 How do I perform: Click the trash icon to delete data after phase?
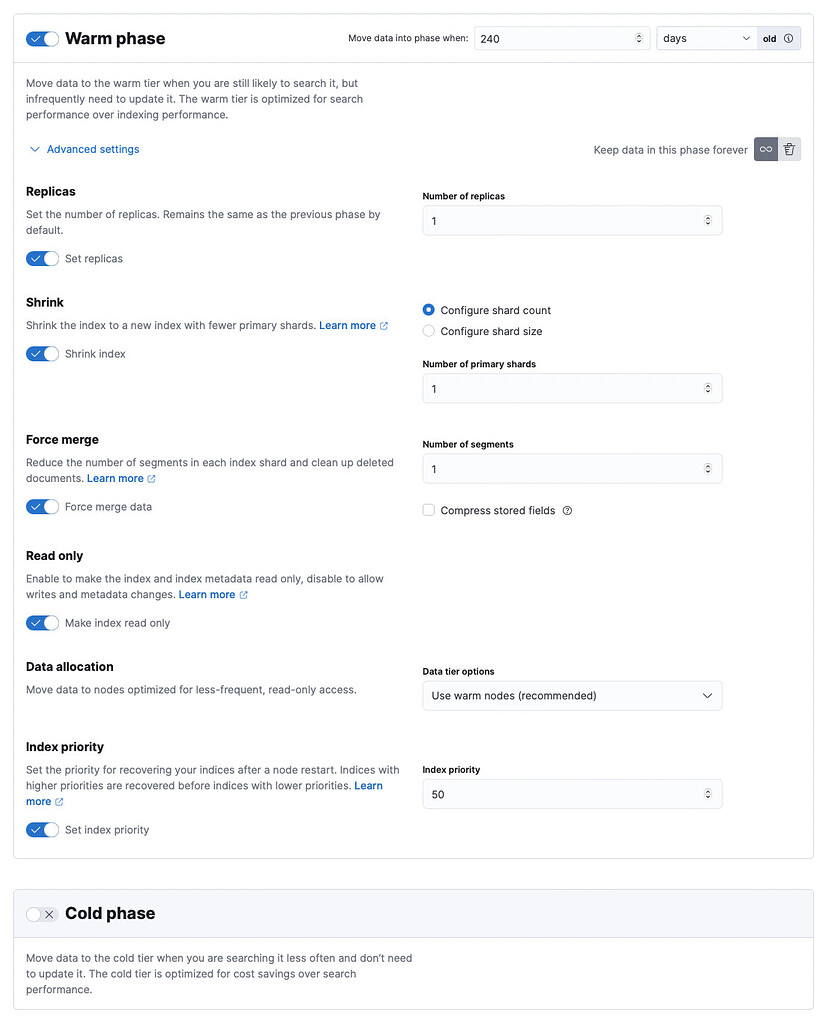(x=790, y=149)
